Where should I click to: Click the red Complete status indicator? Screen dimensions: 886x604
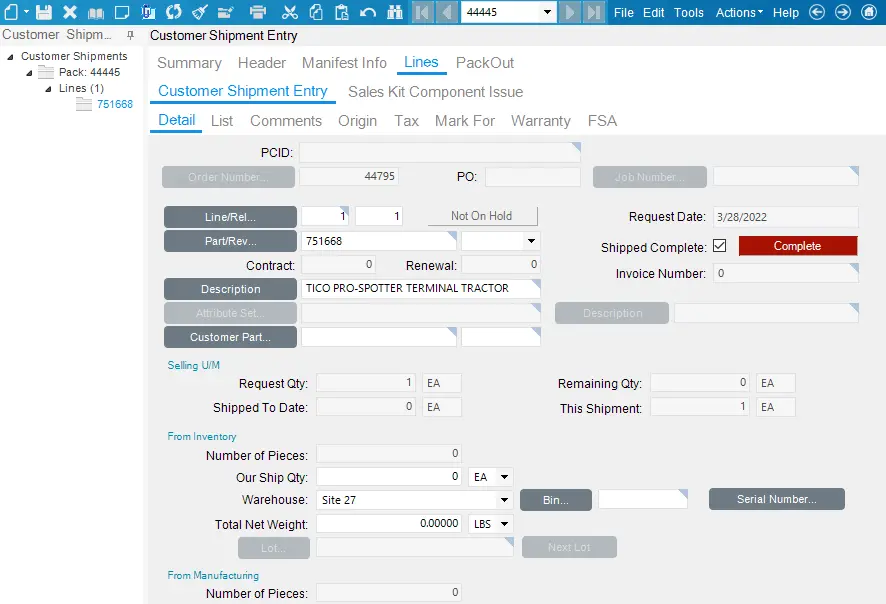[797, 246]
